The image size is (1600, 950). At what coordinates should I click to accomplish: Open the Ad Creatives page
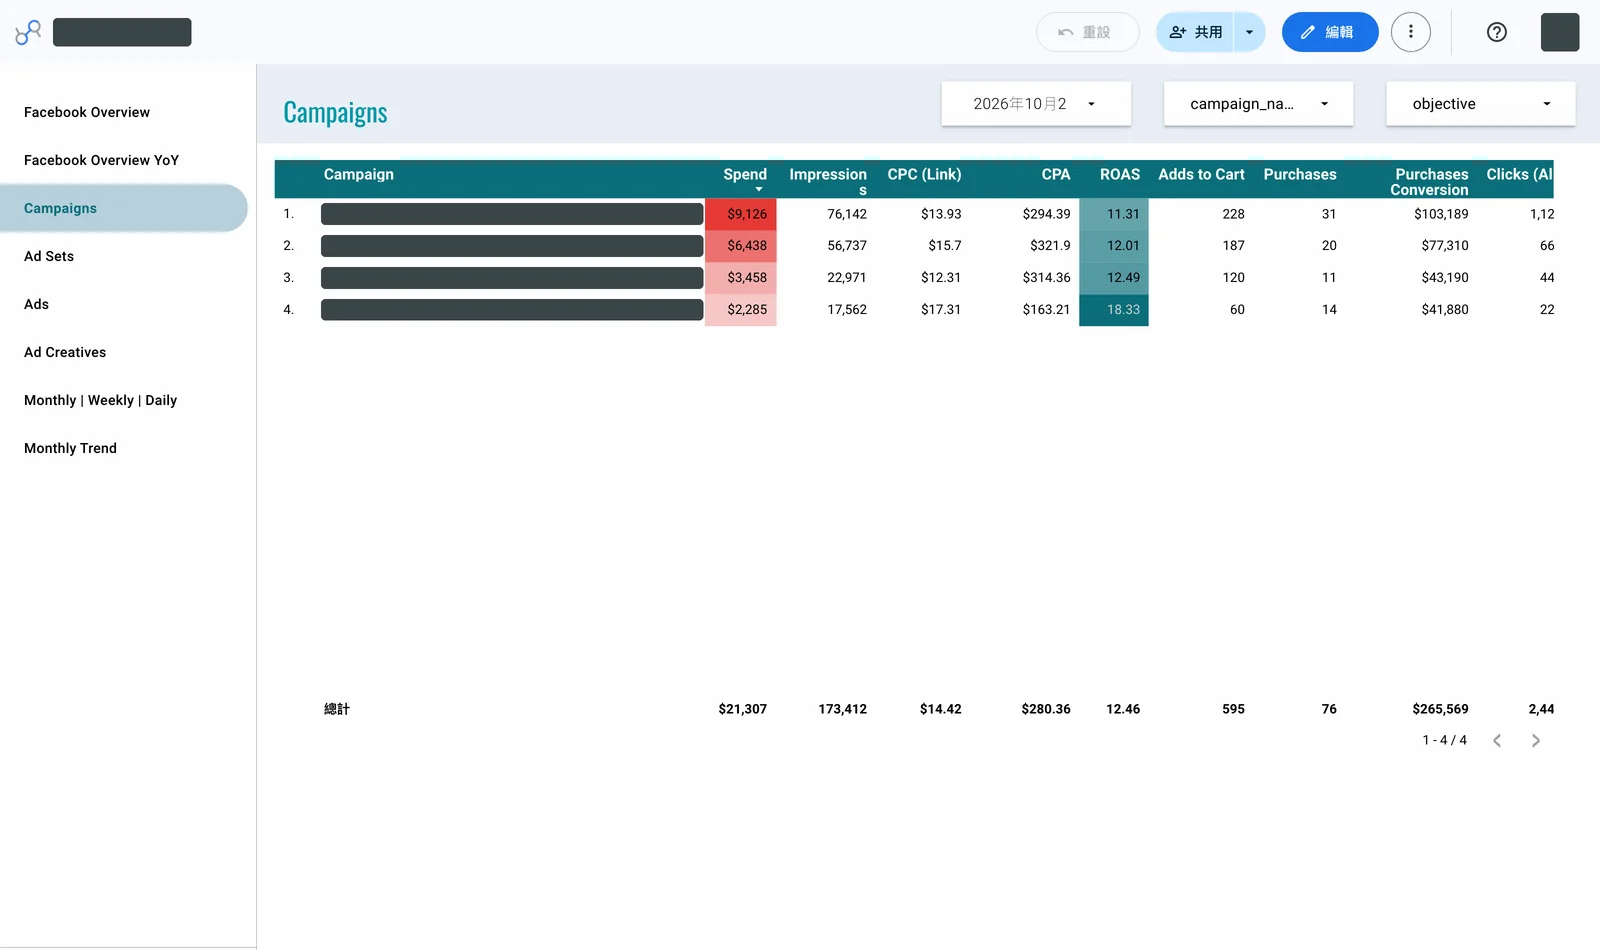pyautogui.click(x=65, y=352)
